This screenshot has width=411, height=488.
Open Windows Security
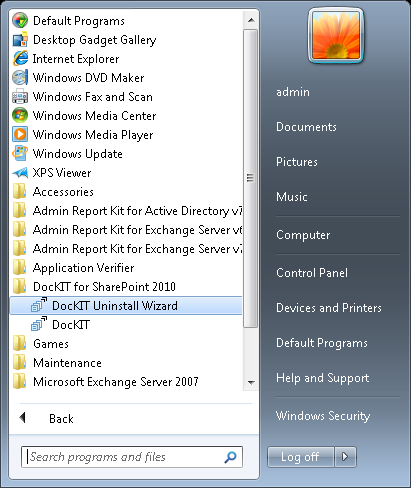click(323, 416)
